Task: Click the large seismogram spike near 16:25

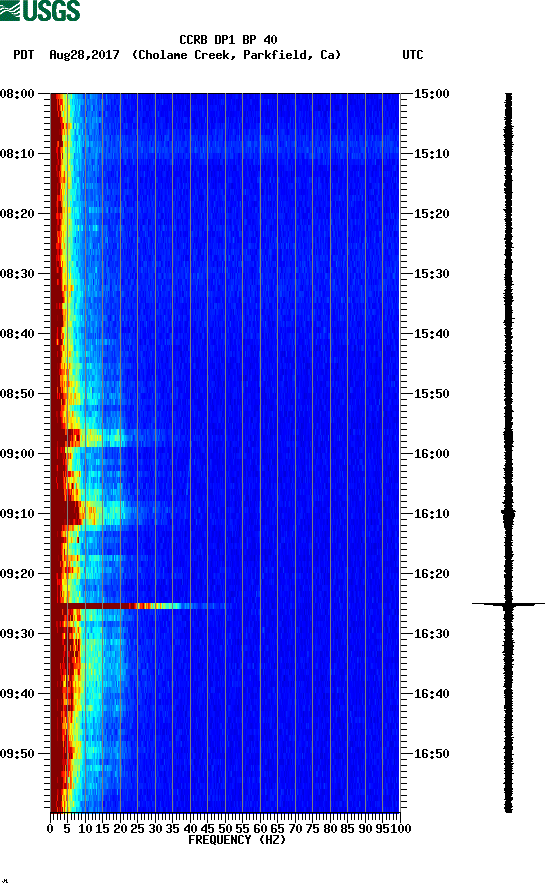Action: pos(508,604)
